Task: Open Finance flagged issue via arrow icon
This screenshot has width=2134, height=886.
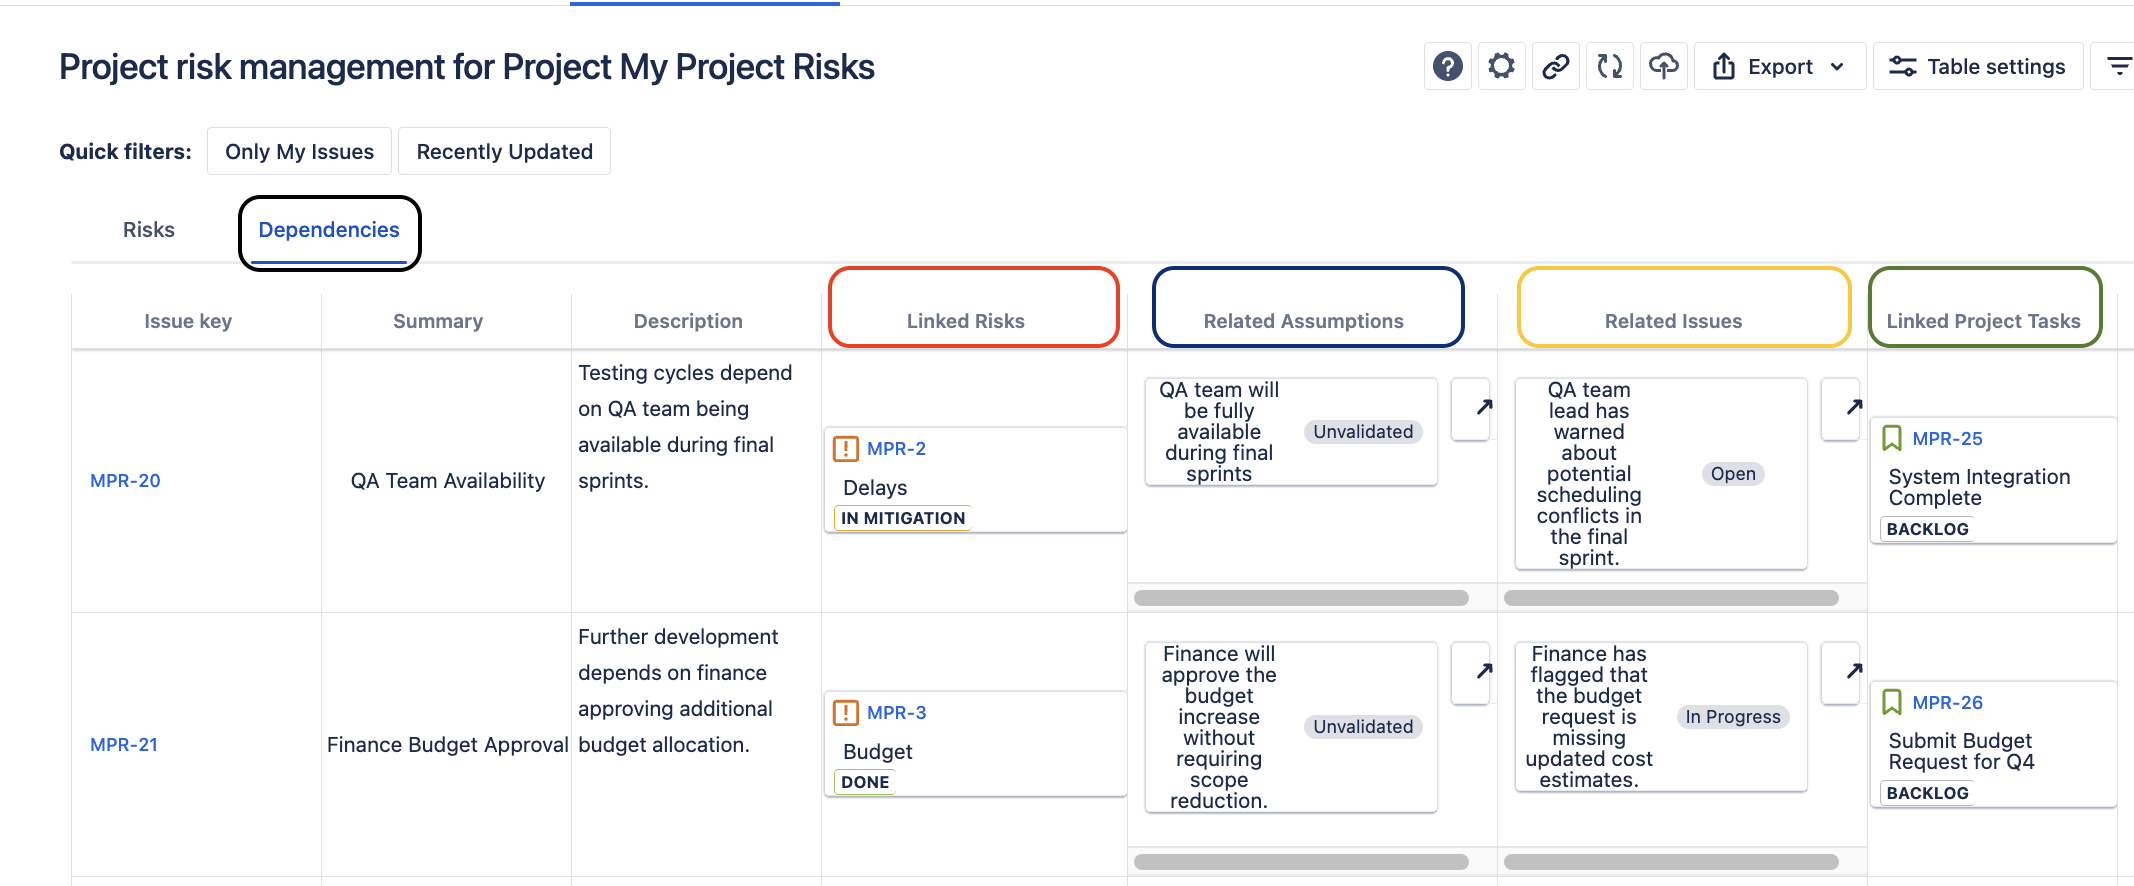Action: pos(1854,671)
